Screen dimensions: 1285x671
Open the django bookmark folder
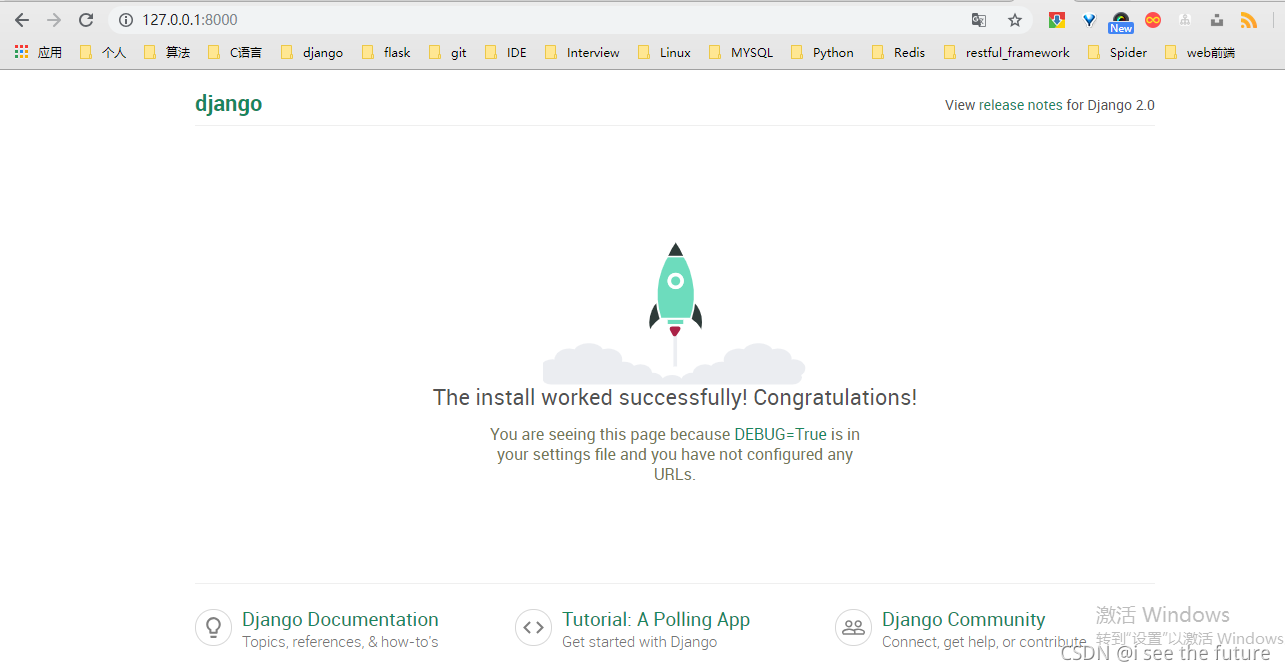(x=312, y=52)
